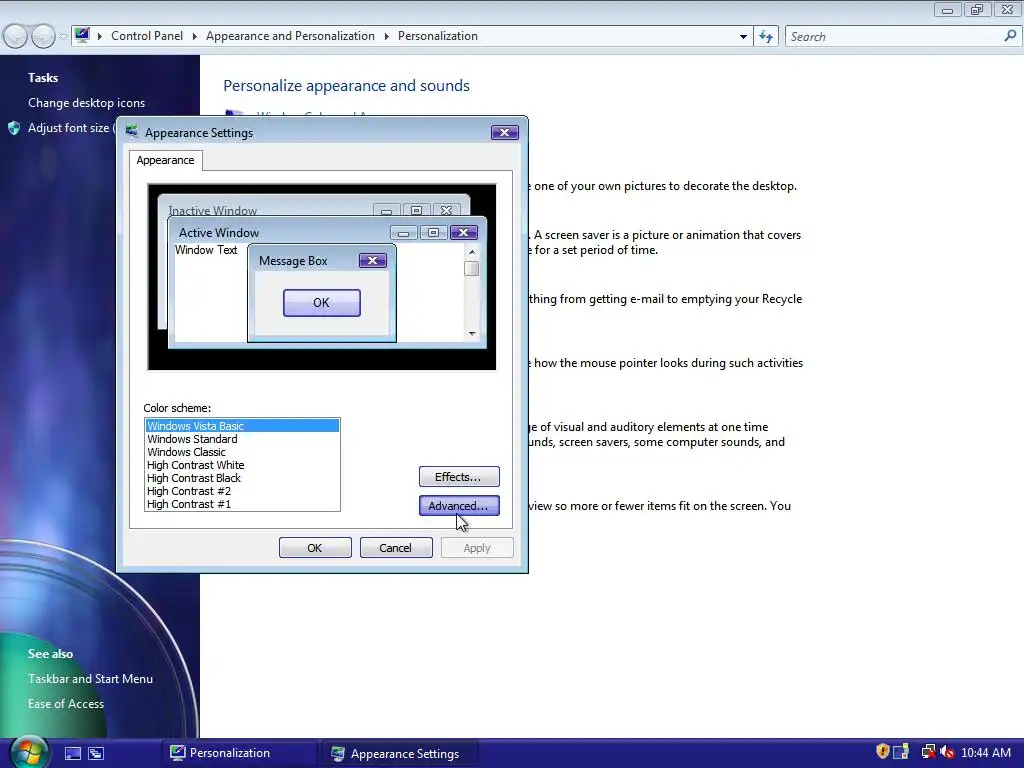Click the Forward navigation arrow
Image resolution: width=1024 pixels, height=768 pixels.
point(43,36)
